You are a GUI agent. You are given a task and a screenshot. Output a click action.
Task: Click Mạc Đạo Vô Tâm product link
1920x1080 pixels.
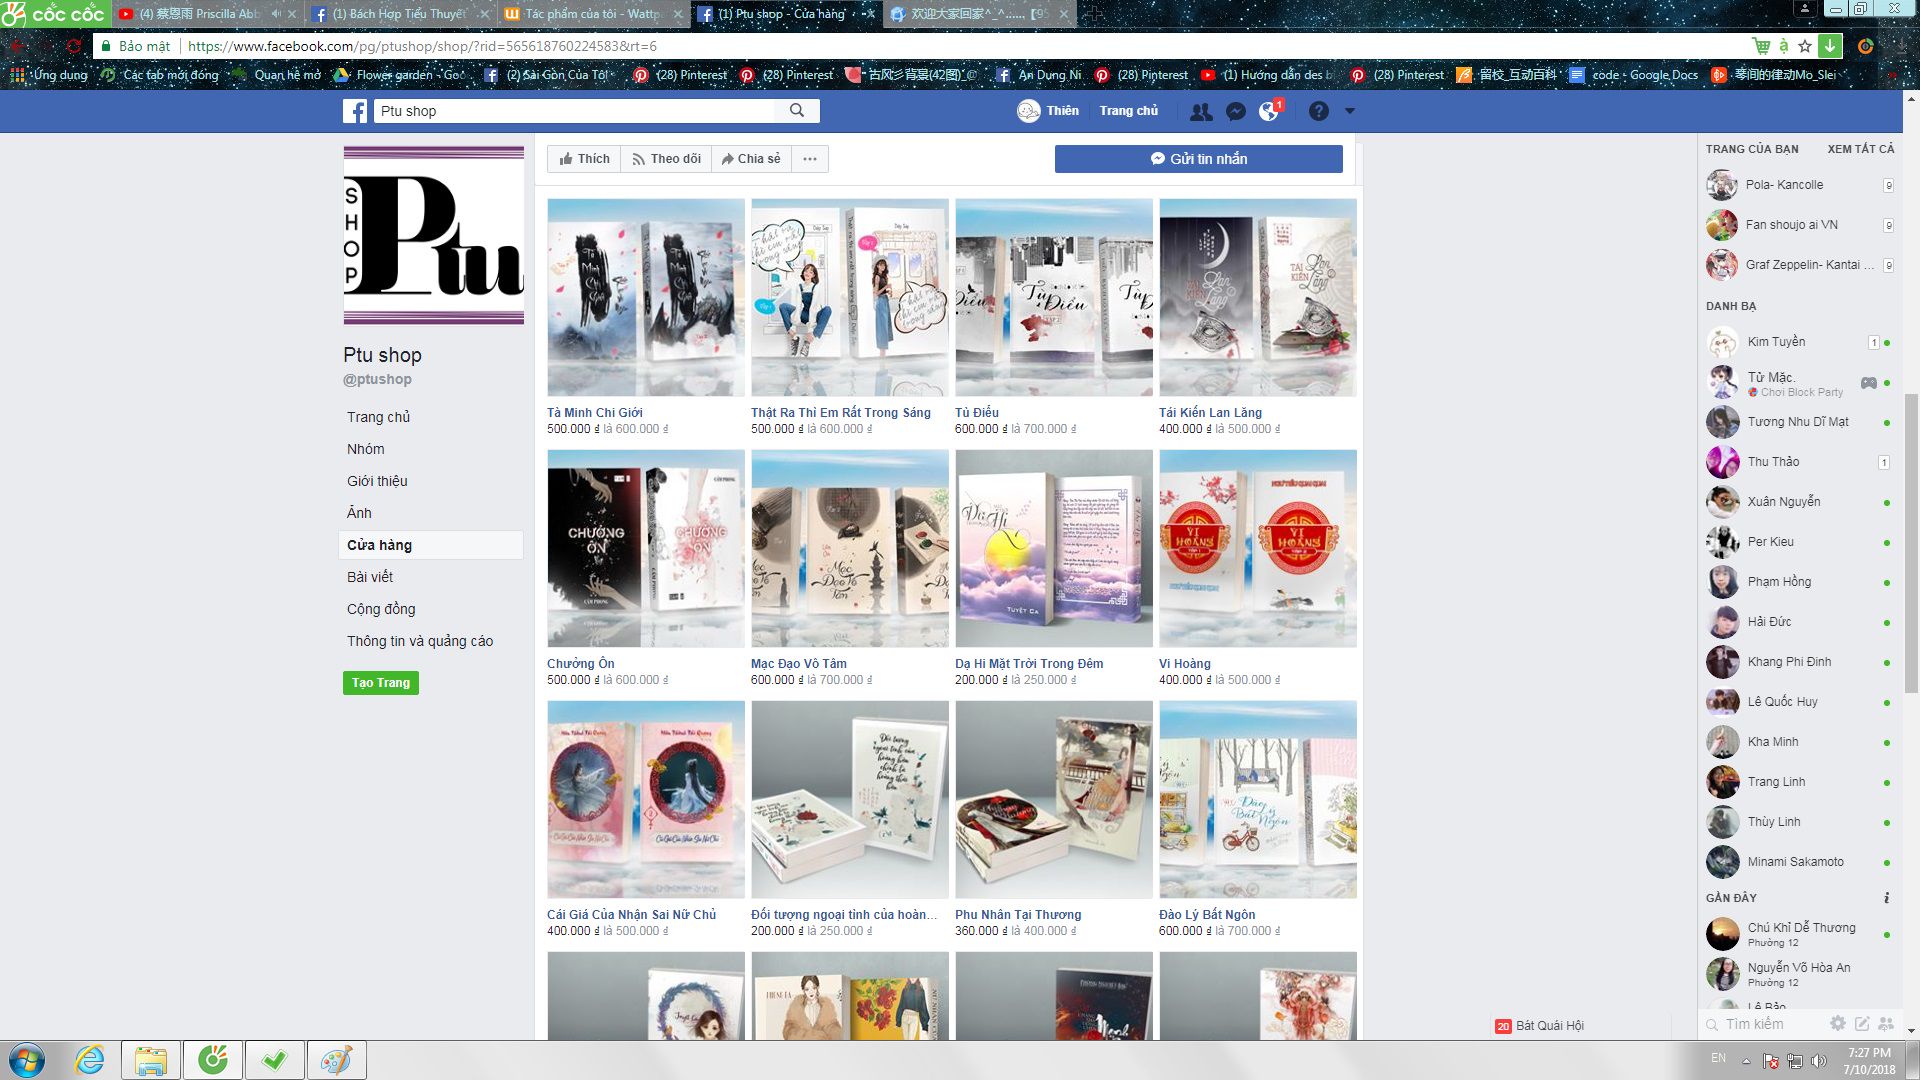[798, 663]
